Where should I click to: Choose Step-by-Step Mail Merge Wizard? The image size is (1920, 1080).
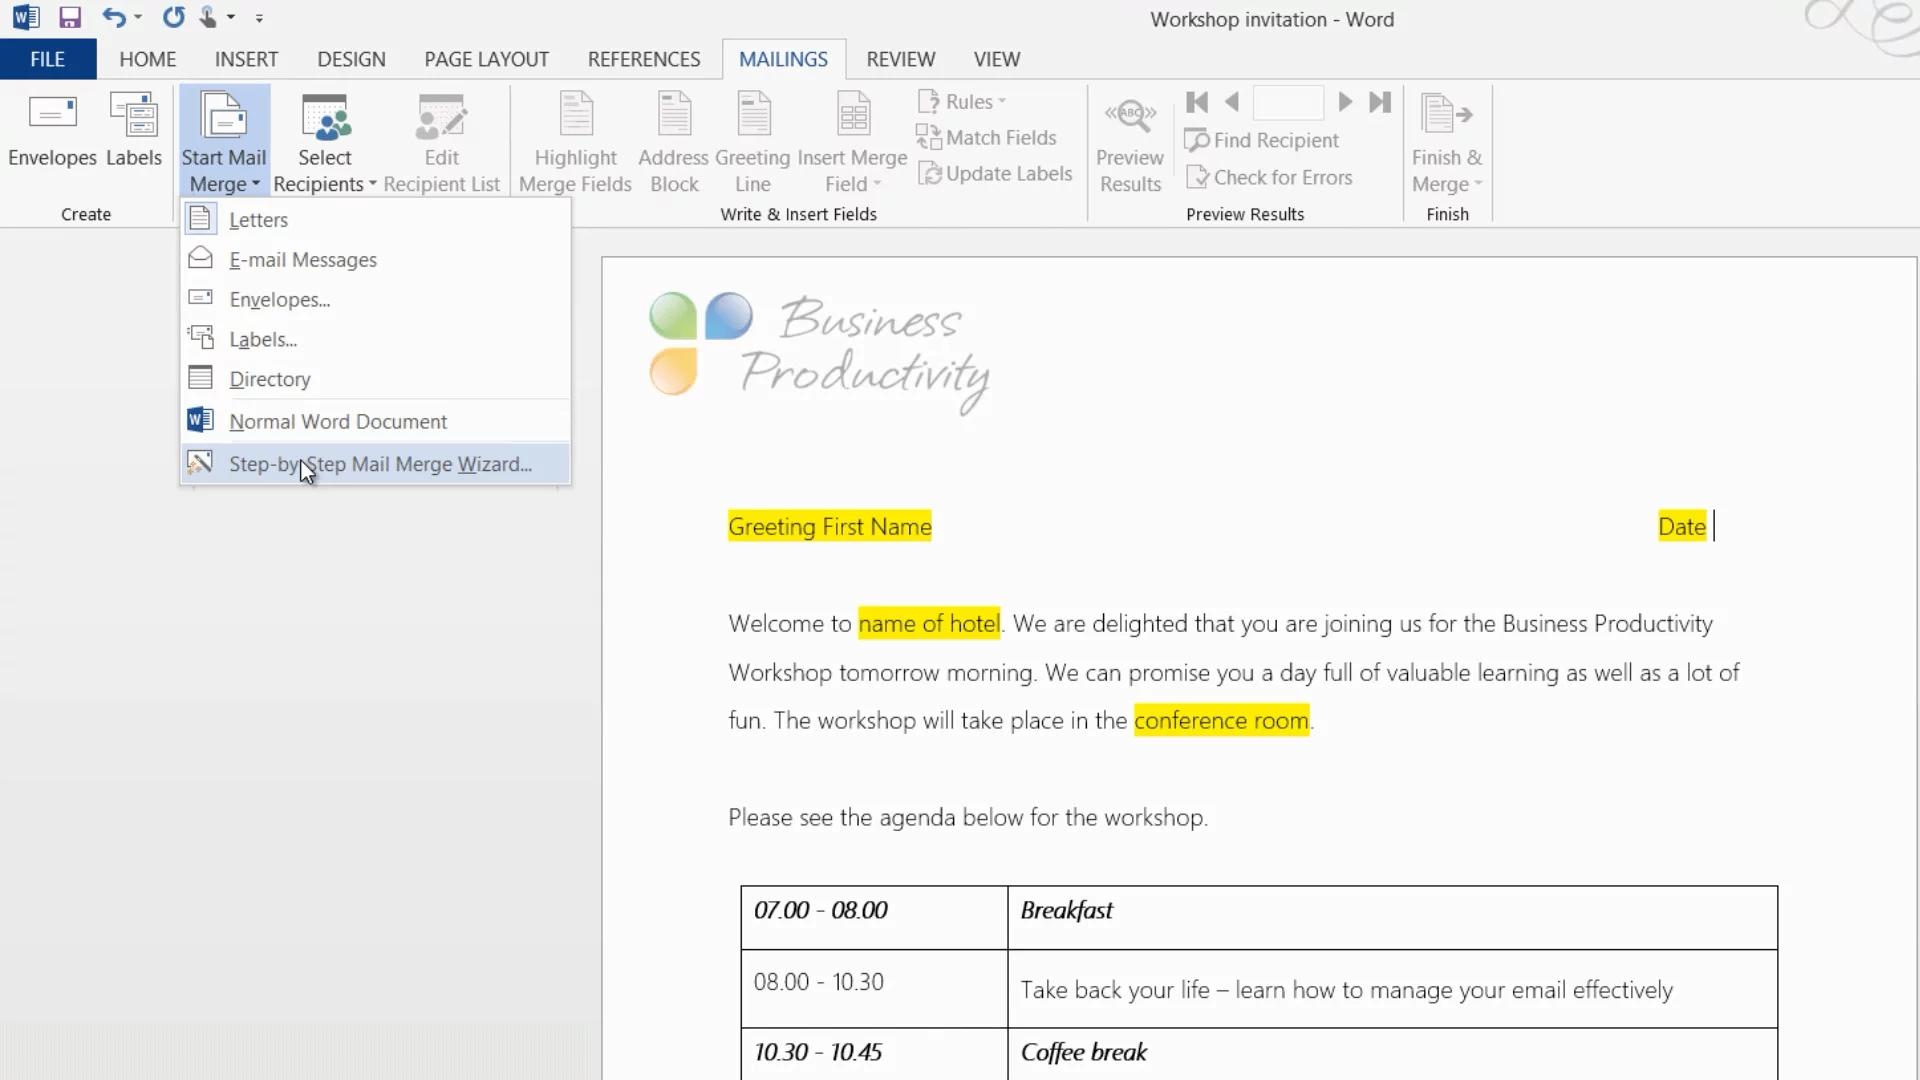(x=380, y=464)
